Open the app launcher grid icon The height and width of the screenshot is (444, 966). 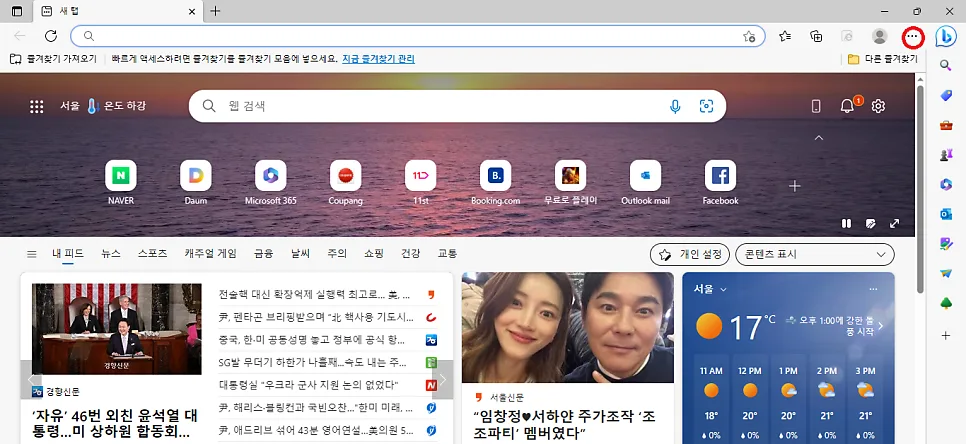(x=36, y=107)
